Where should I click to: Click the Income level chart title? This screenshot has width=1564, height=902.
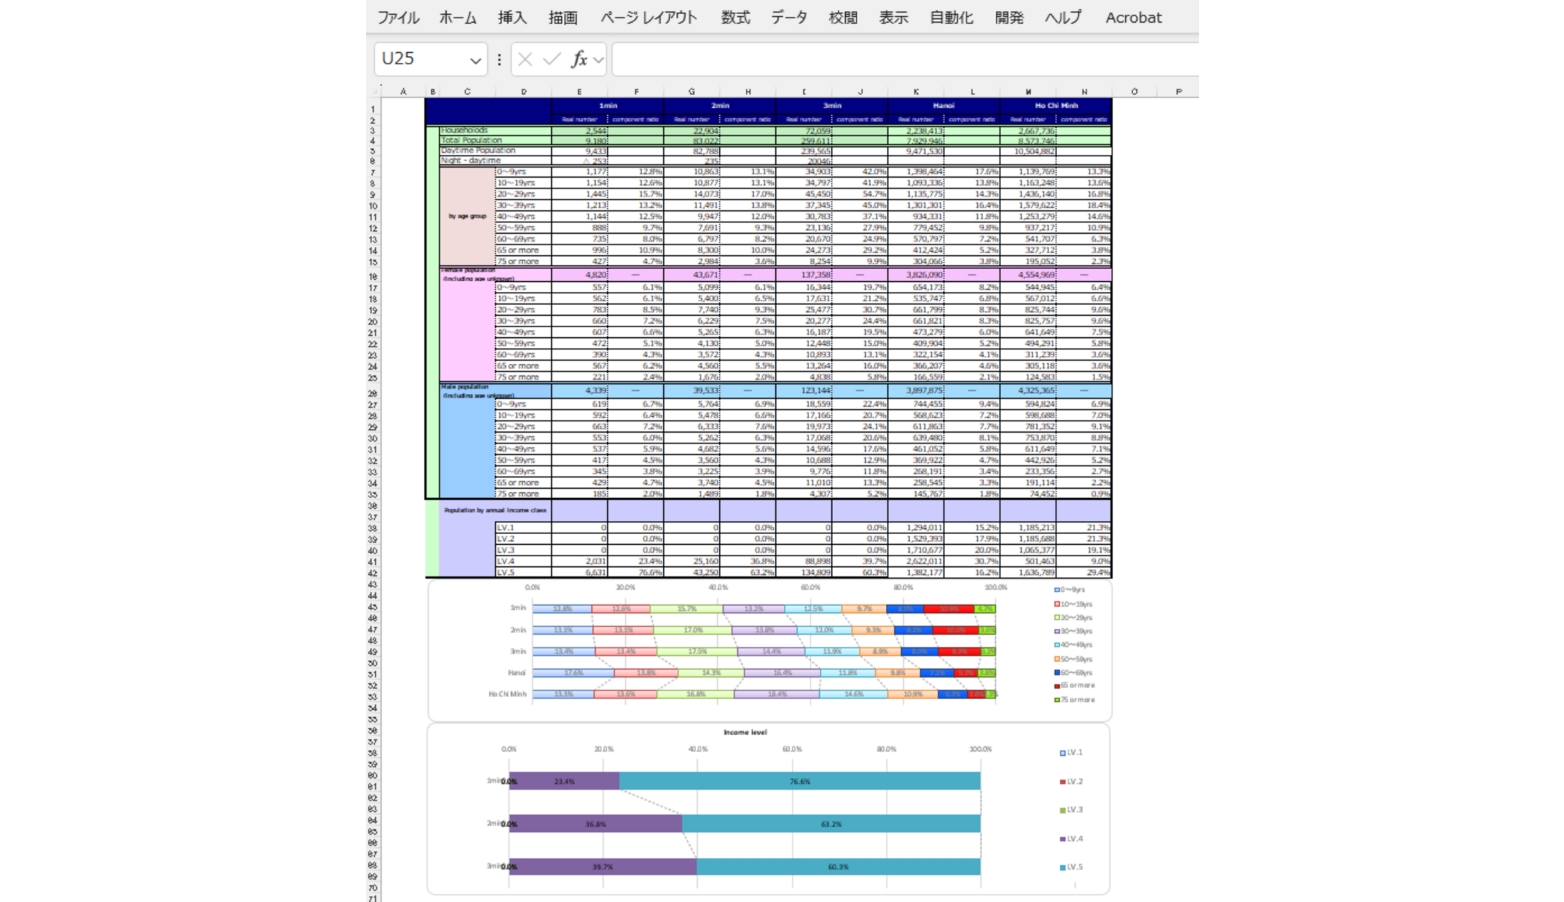point(745,732)
